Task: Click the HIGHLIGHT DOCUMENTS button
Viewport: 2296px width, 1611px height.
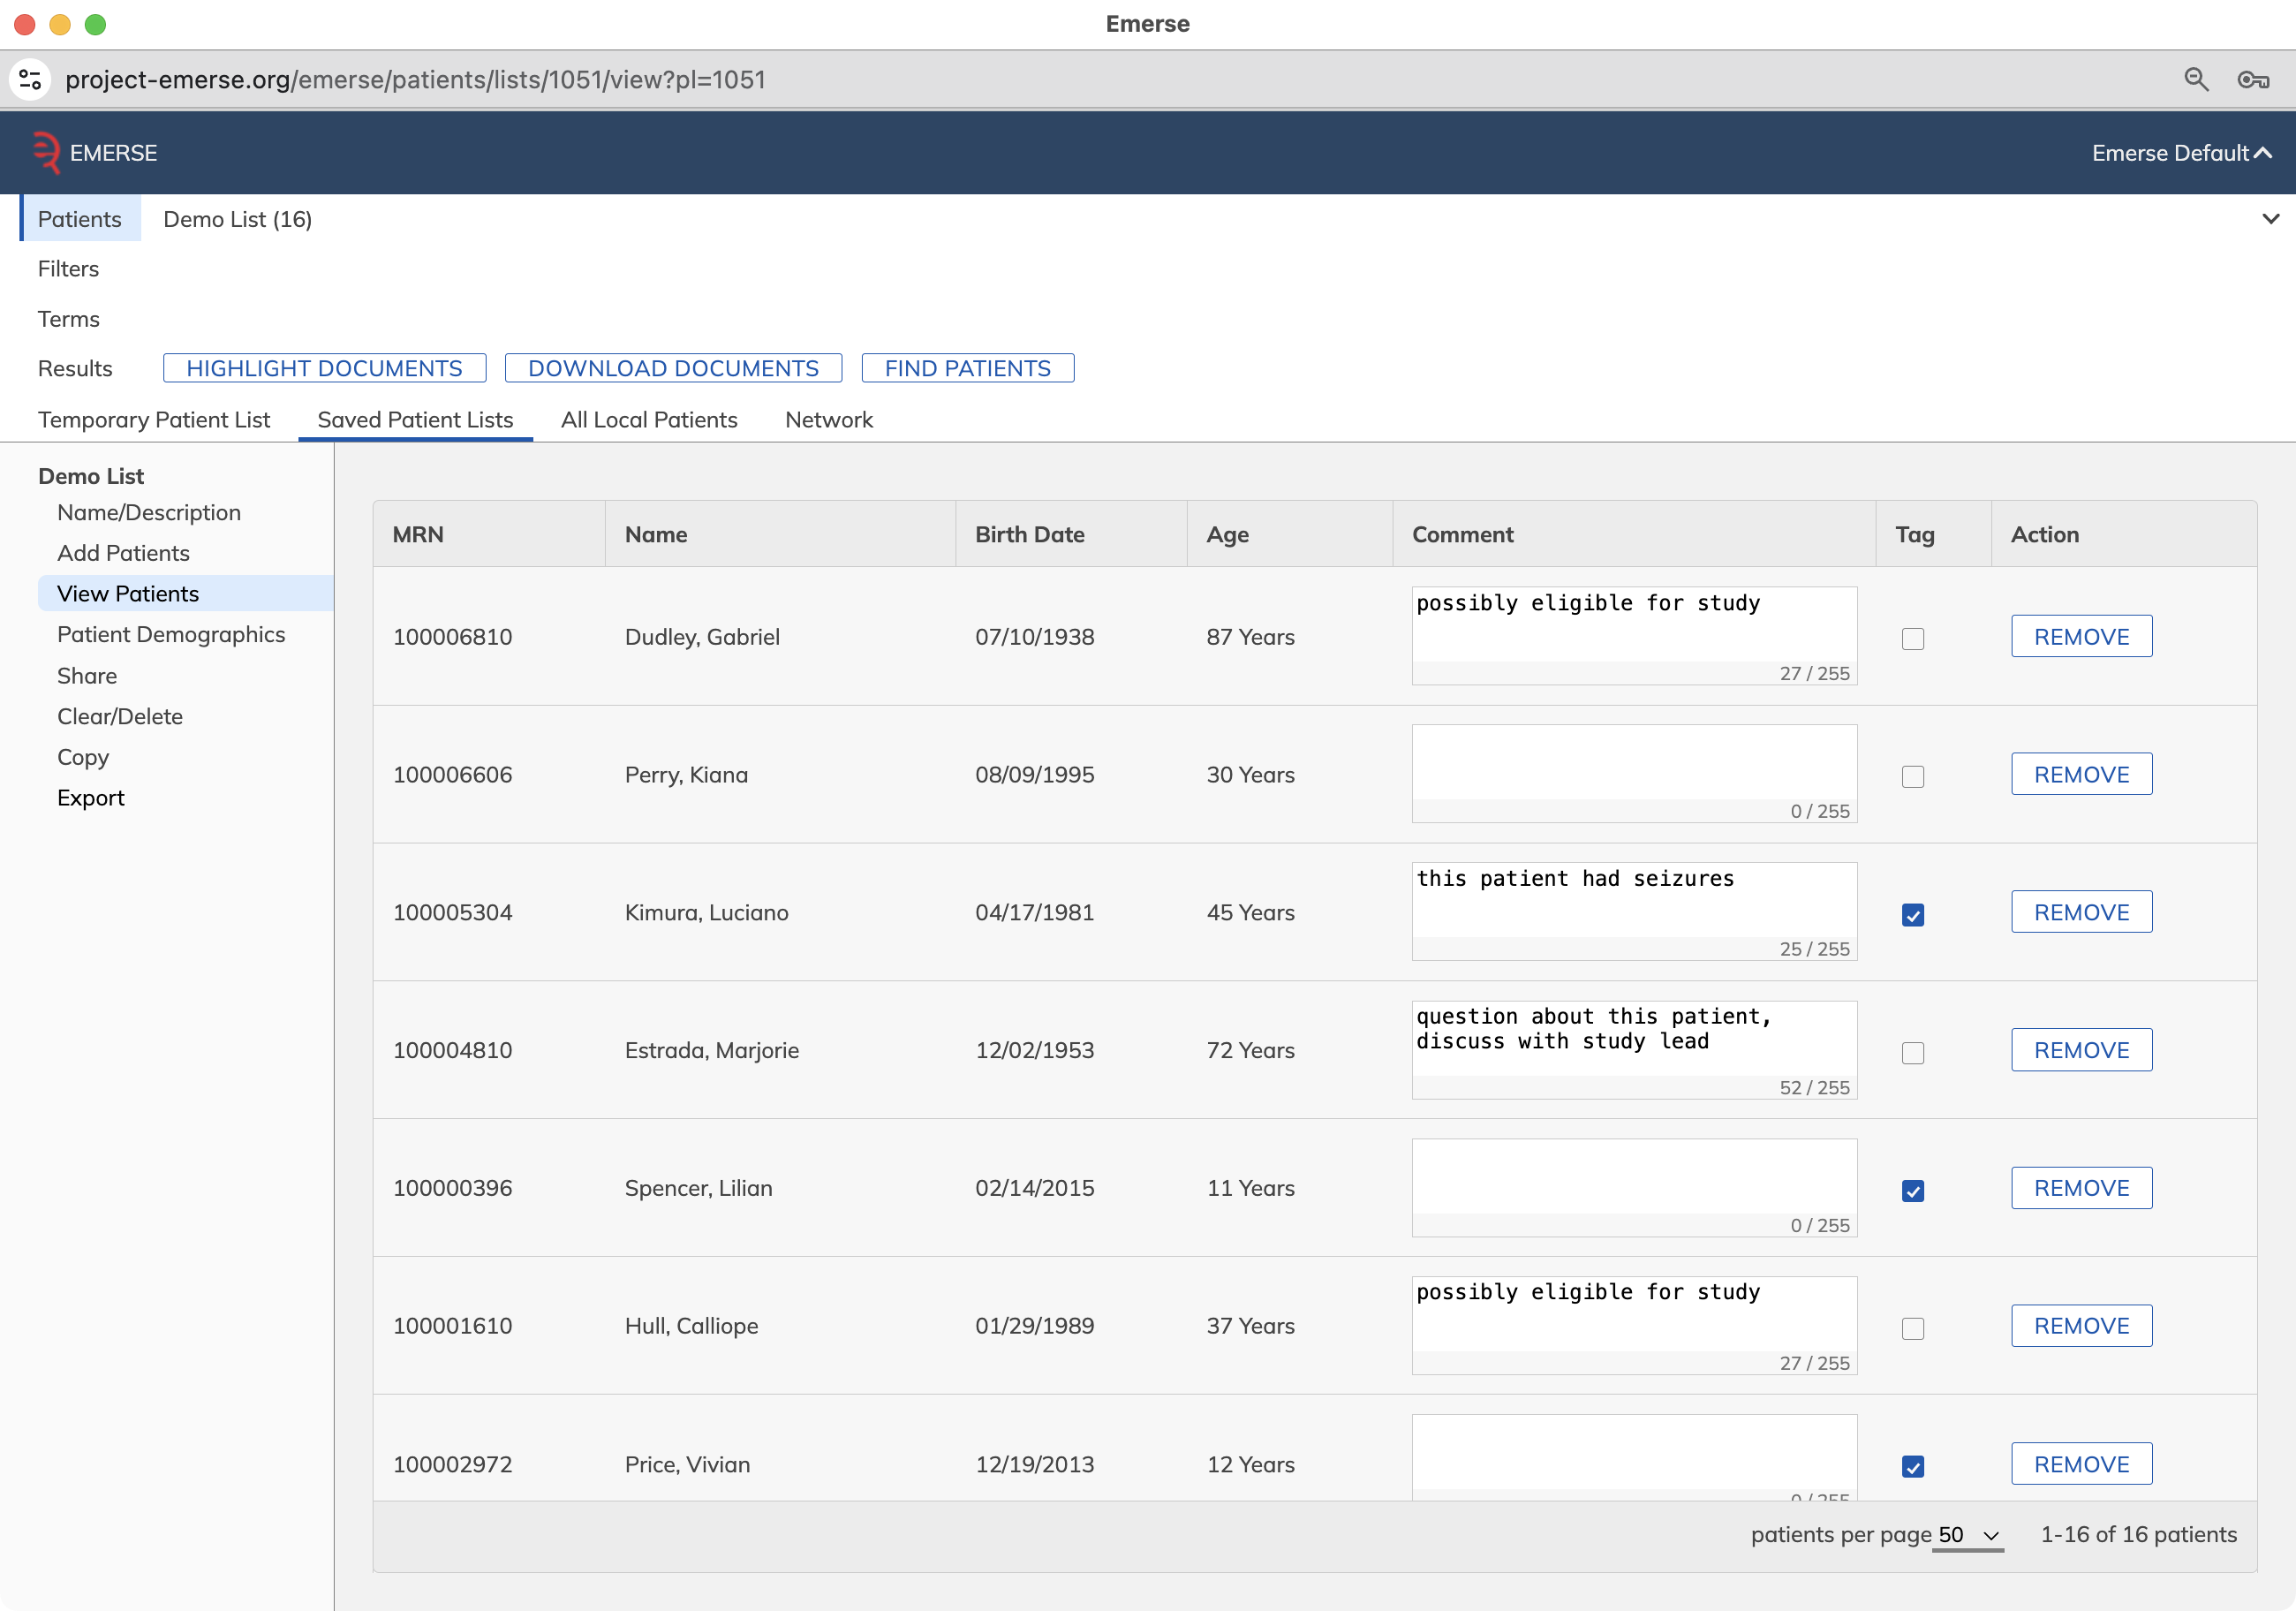Action: pos(325,368)
